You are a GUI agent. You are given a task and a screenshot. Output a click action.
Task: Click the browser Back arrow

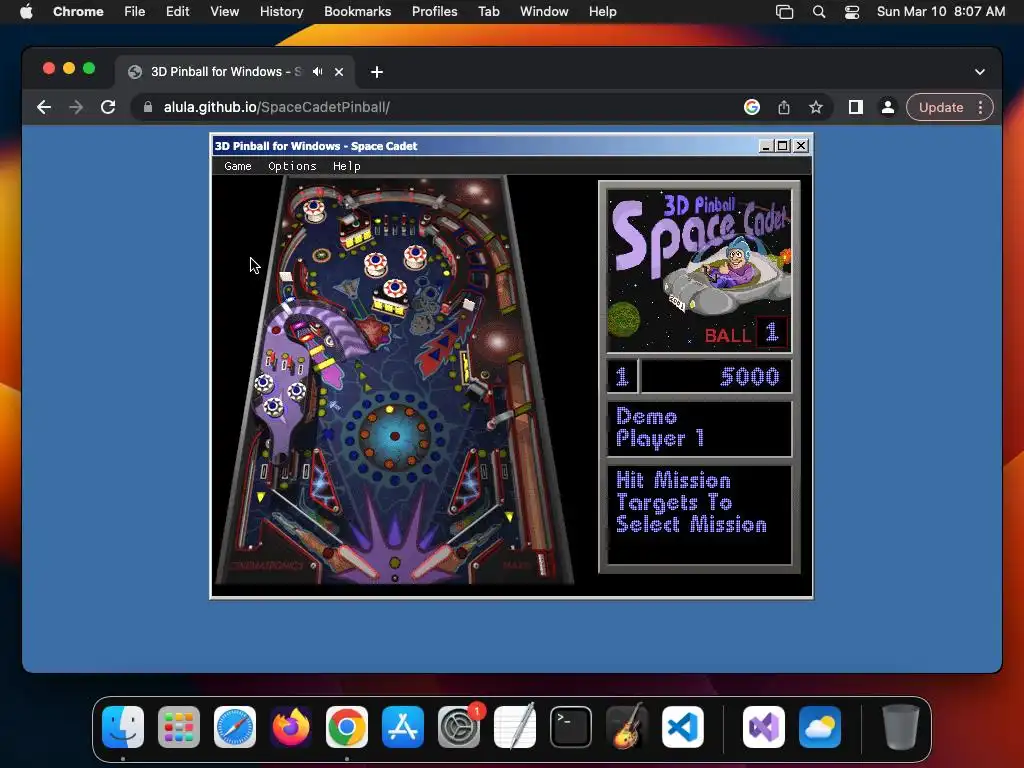[x=44, y=107]
